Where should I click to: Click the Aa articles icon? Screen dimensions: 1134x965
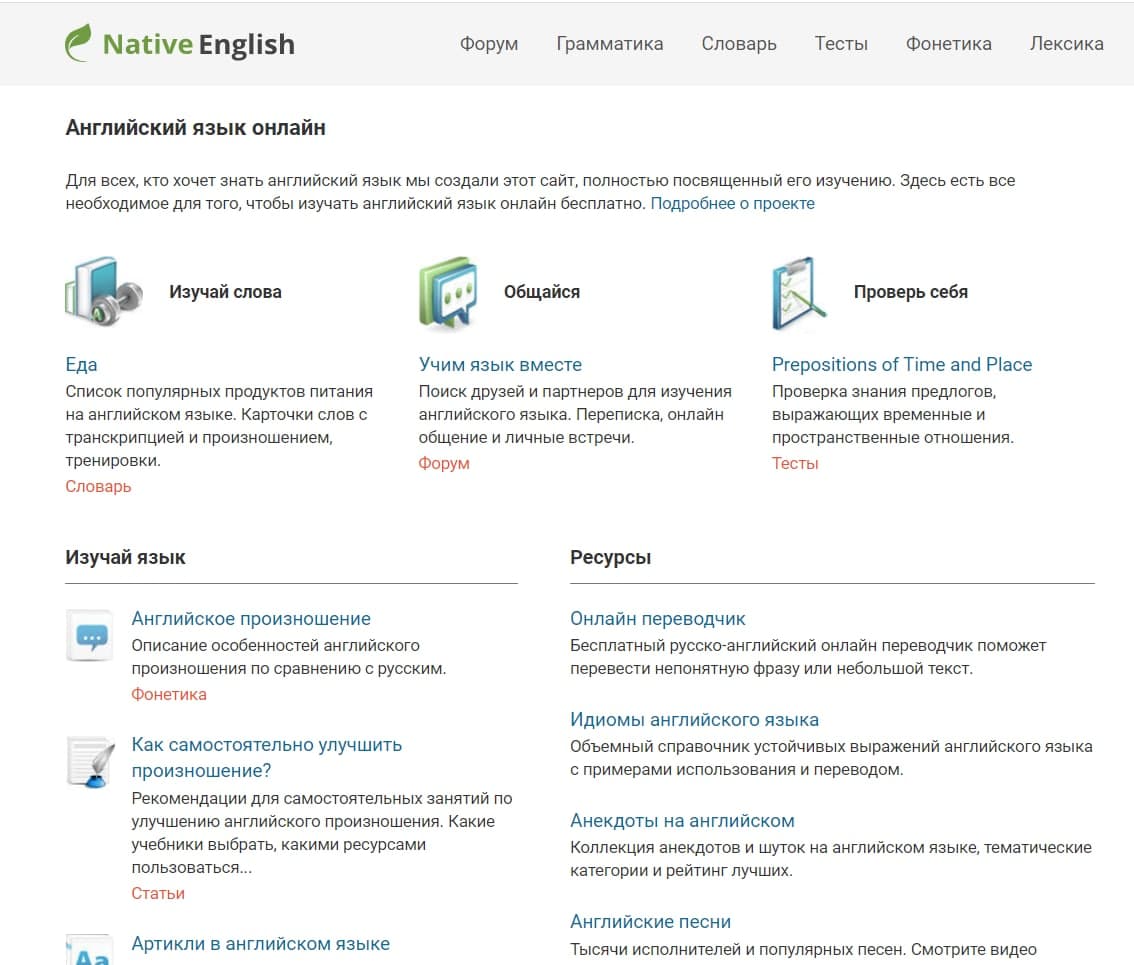[90, 950]
